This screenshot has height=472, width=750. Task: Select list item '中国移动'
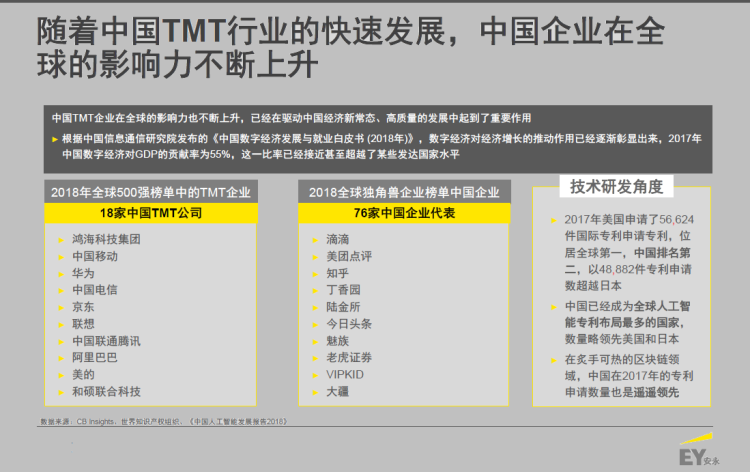[x=95, y=256]
